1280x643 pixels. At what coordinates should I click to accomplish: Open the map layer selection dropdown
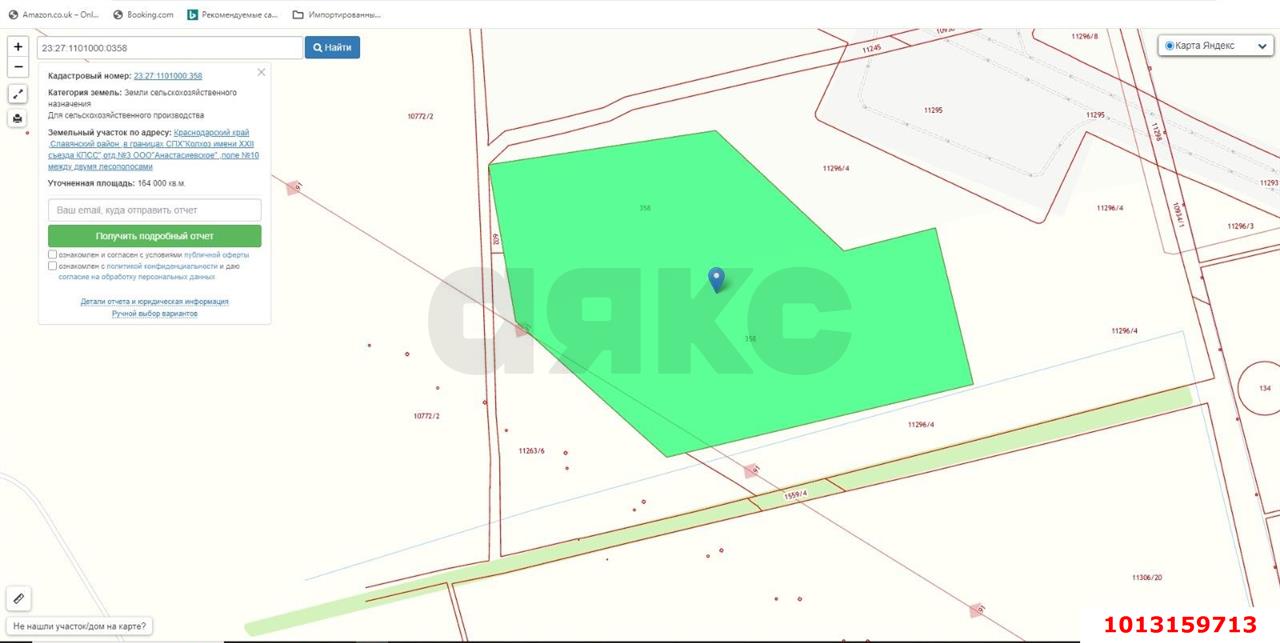pos(1261,45)
